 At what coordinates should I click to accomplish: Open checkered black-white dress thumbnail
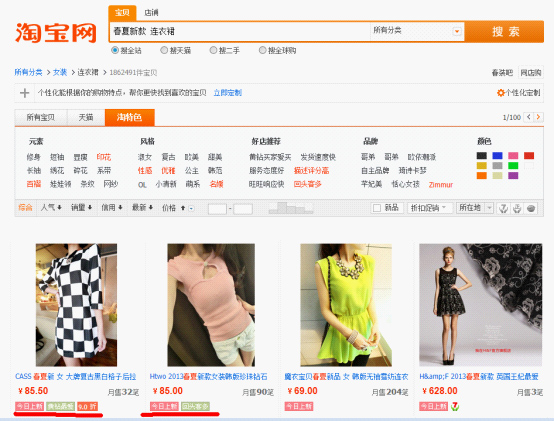76,305
